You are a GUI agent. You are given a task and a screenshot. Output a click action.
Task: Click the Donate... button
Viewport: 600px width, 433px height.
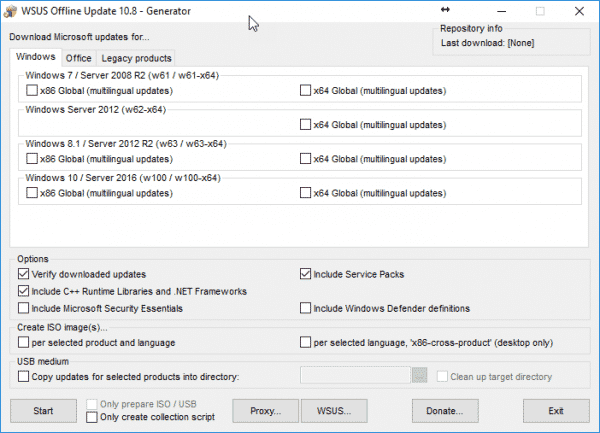point(445,411)
